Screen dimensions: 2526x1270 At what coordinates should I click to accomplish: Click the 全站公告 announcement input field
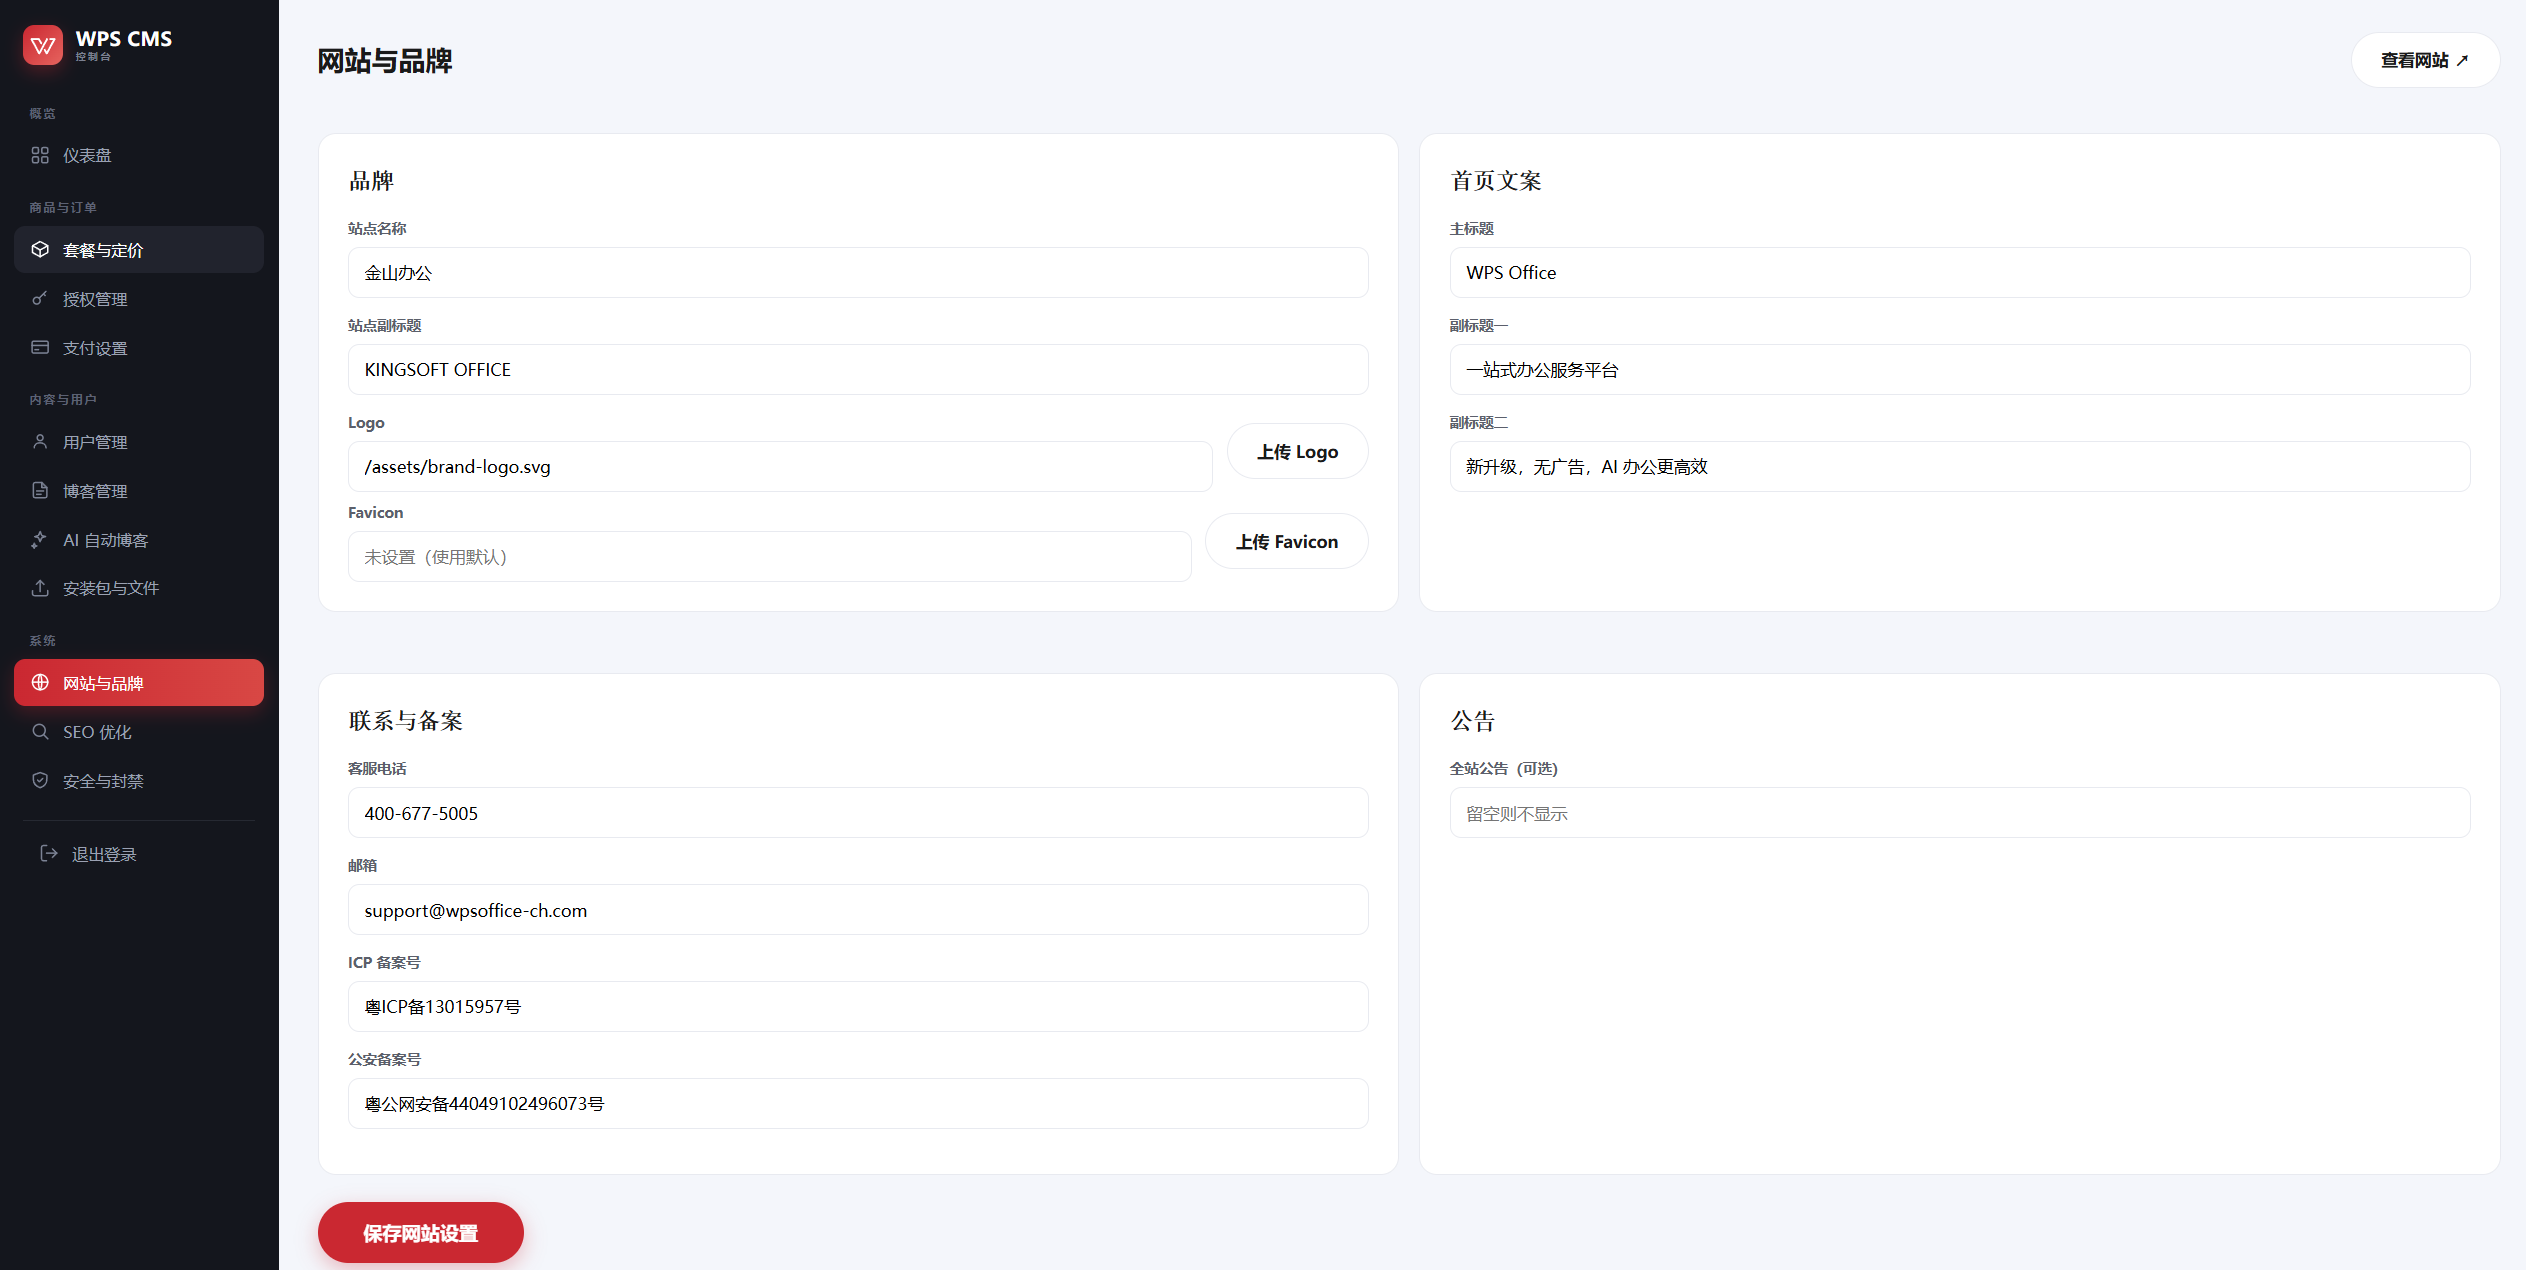click(1960, 812)
